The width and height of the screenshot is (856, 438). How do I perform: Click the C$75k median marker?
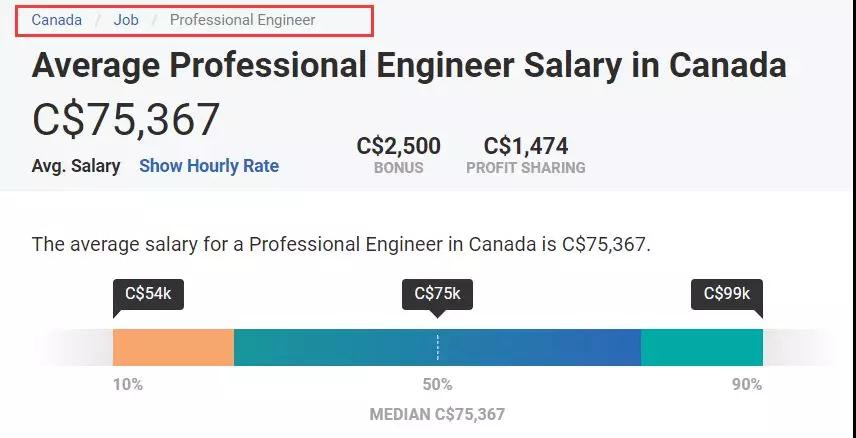(437, 294)
